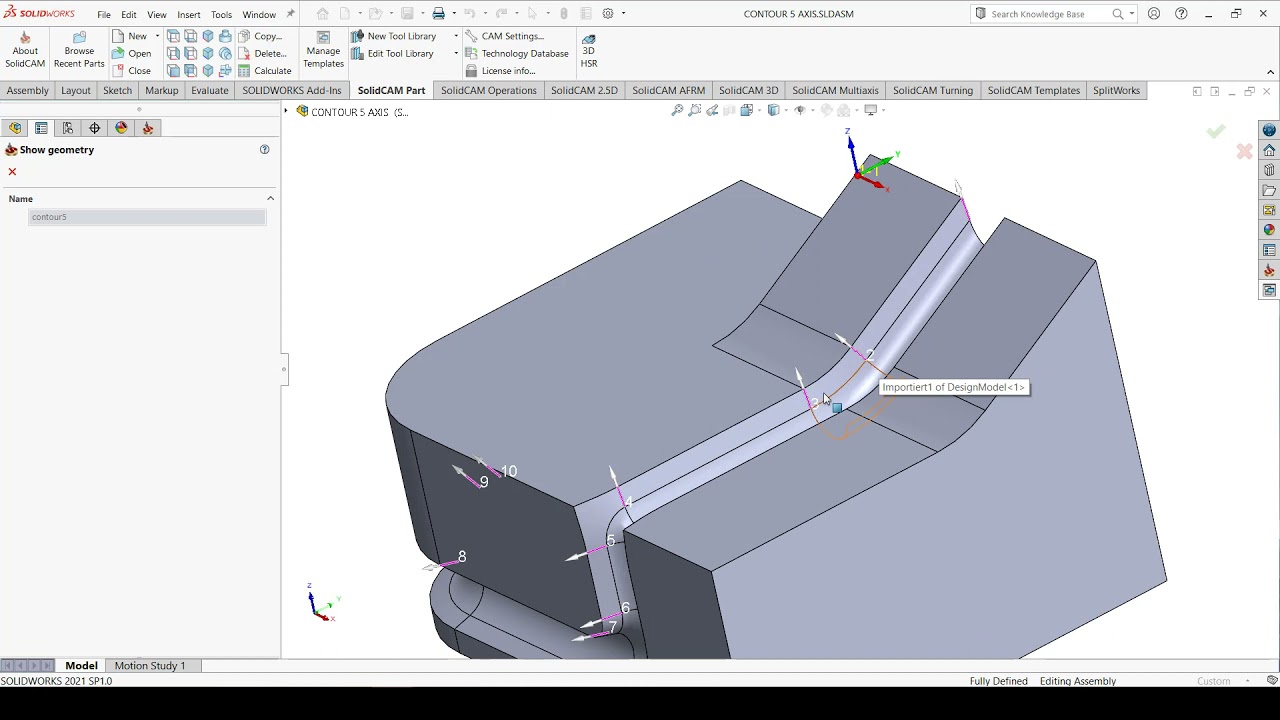The height and width of the screenshot is (720, 1280).
Task: Open the Options gear dropdown arrow
Action: 623,14
